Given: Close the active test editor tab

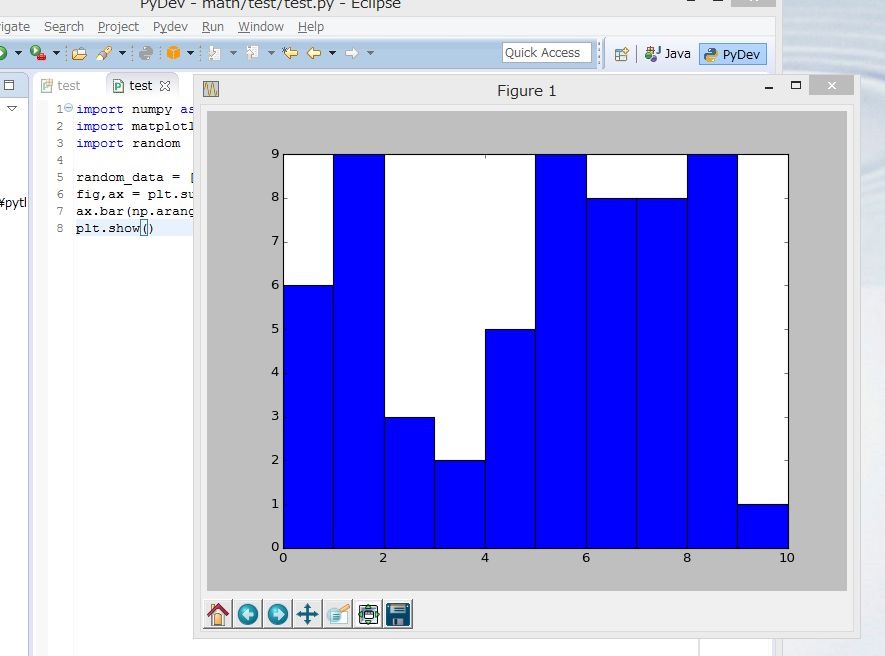Looking at the screenshot, I should click(x=166, y=86).
